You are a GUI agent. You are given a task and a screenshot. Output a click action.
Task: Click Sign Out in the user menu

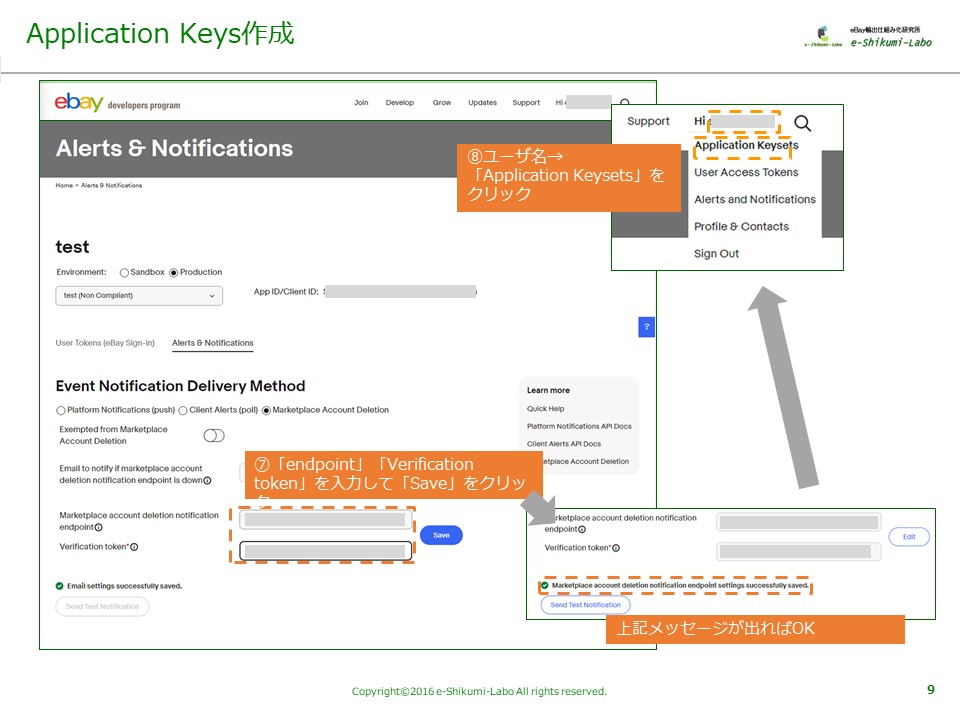716,254
